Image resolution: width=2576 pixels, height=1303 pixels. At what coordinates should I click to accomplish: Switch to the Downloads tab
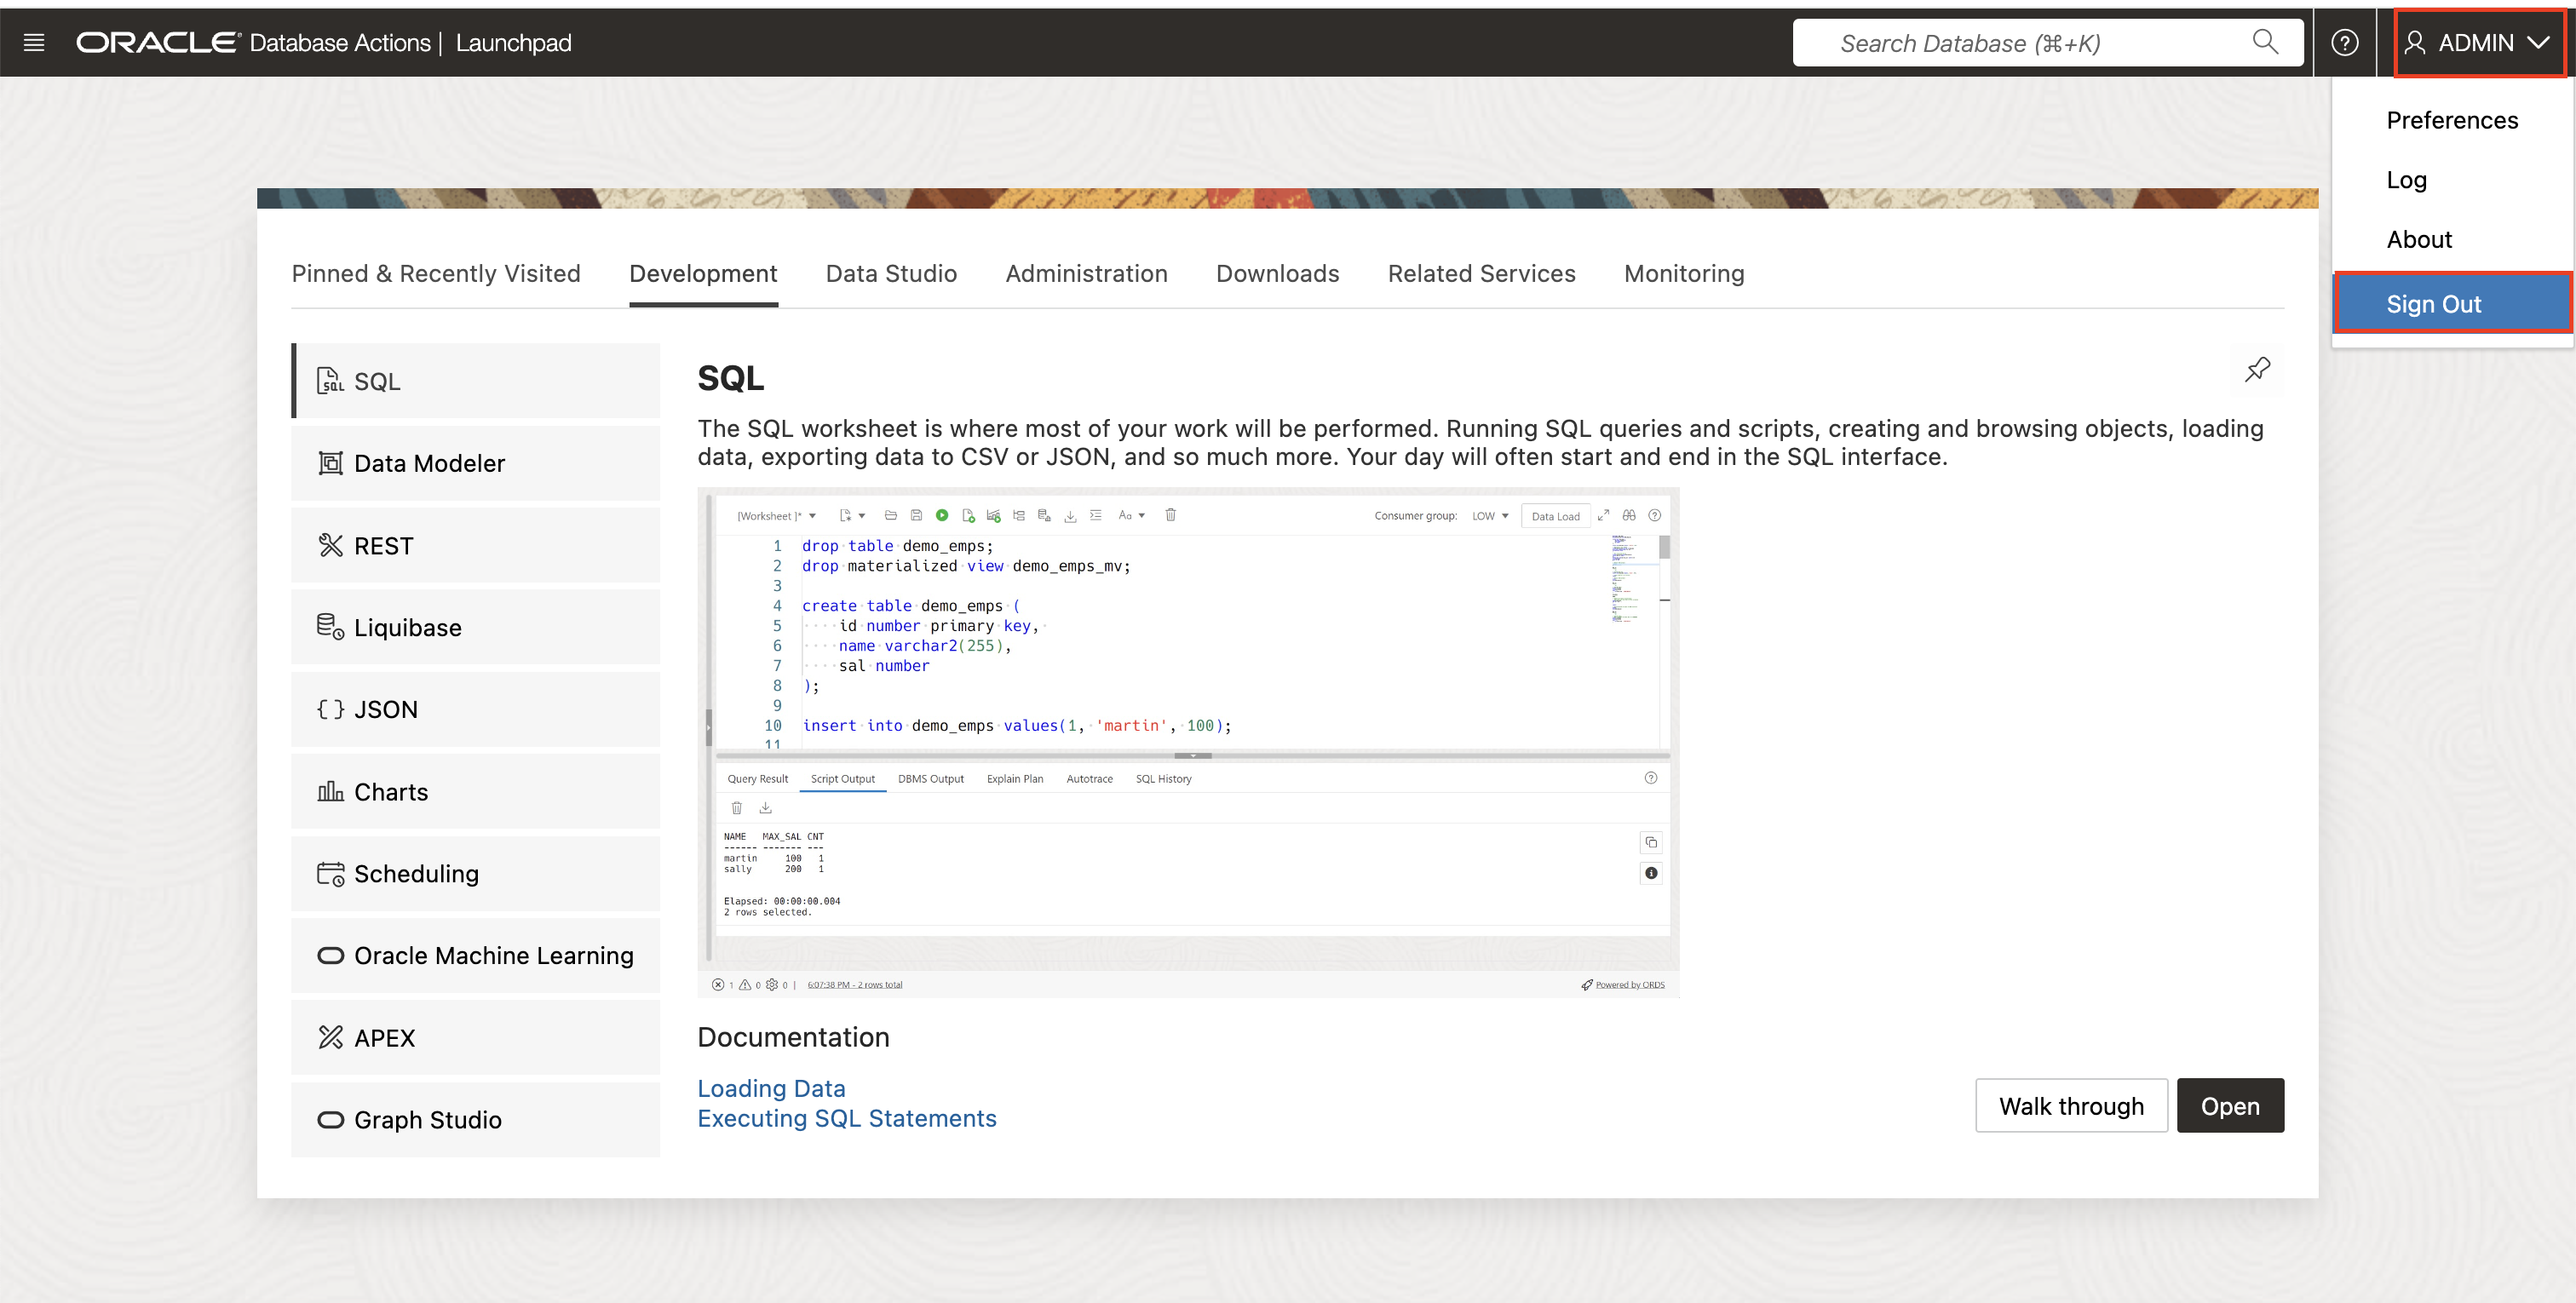1277,274
